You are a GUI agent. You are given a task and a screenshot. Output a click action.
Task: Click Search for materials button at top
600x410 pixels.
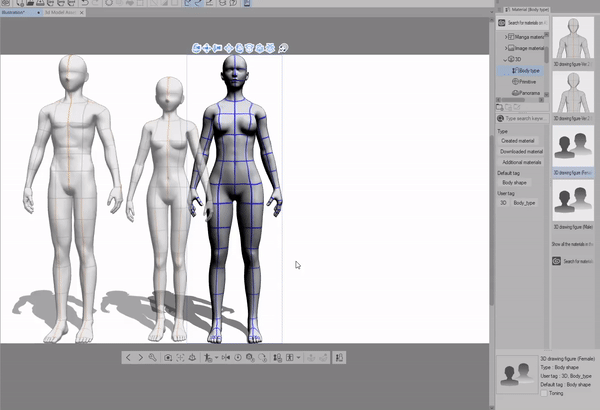[x=523, y=23]
